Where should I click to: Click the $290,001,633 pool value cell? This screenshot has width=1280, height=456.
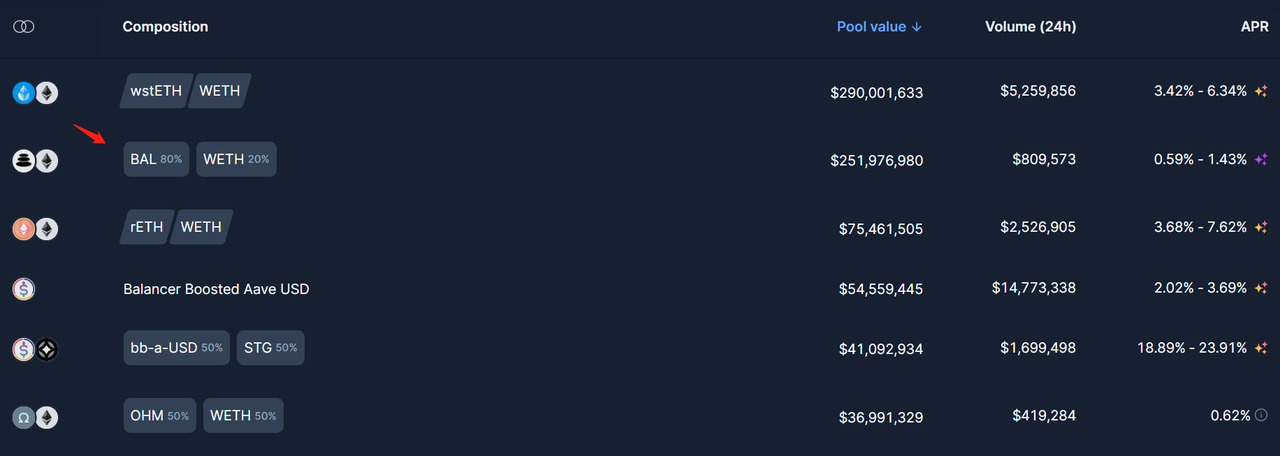tap(876, 92)
